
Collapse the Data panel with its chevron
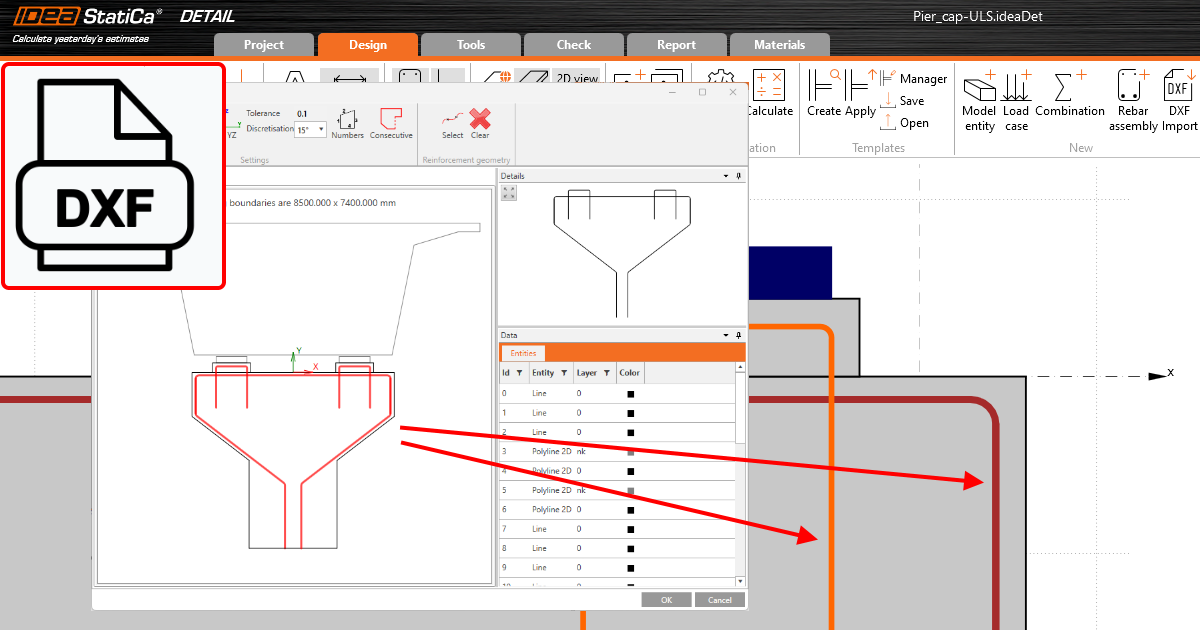click(724, 336)
